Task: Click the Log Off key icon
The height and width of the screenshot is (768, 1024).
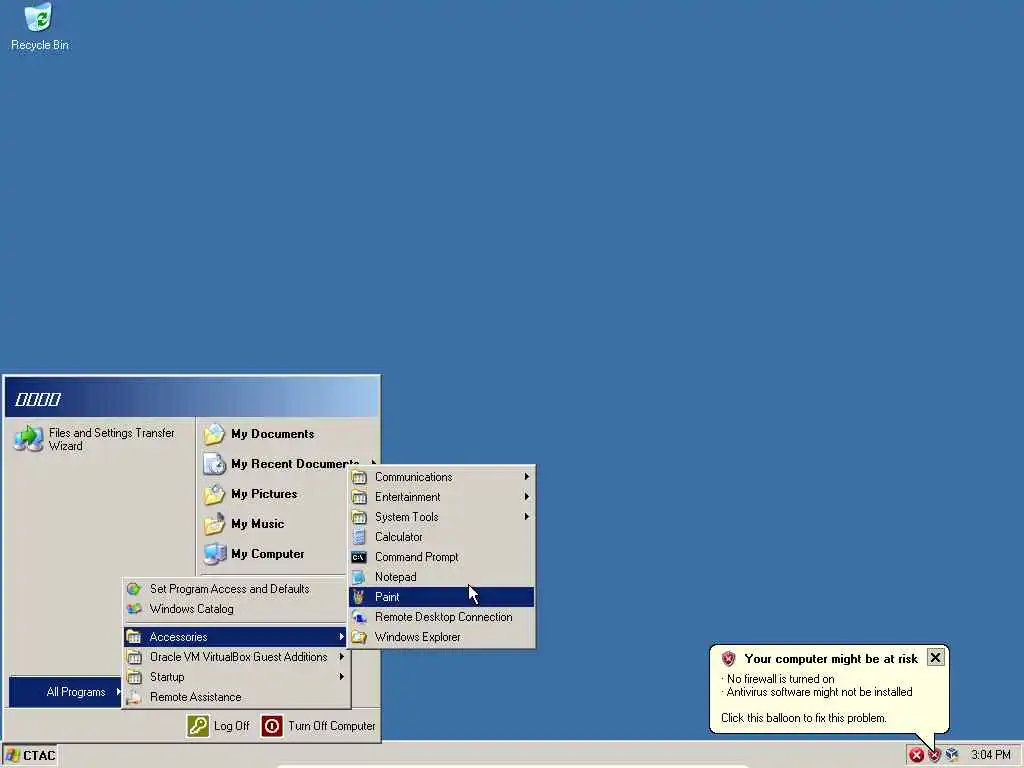Action: click(198, 726)
